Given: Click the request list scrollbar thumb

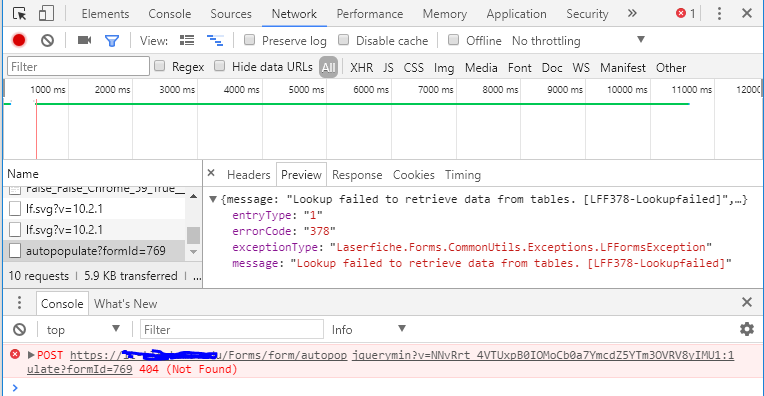Looking at the screenshot, I should point(193,235).
